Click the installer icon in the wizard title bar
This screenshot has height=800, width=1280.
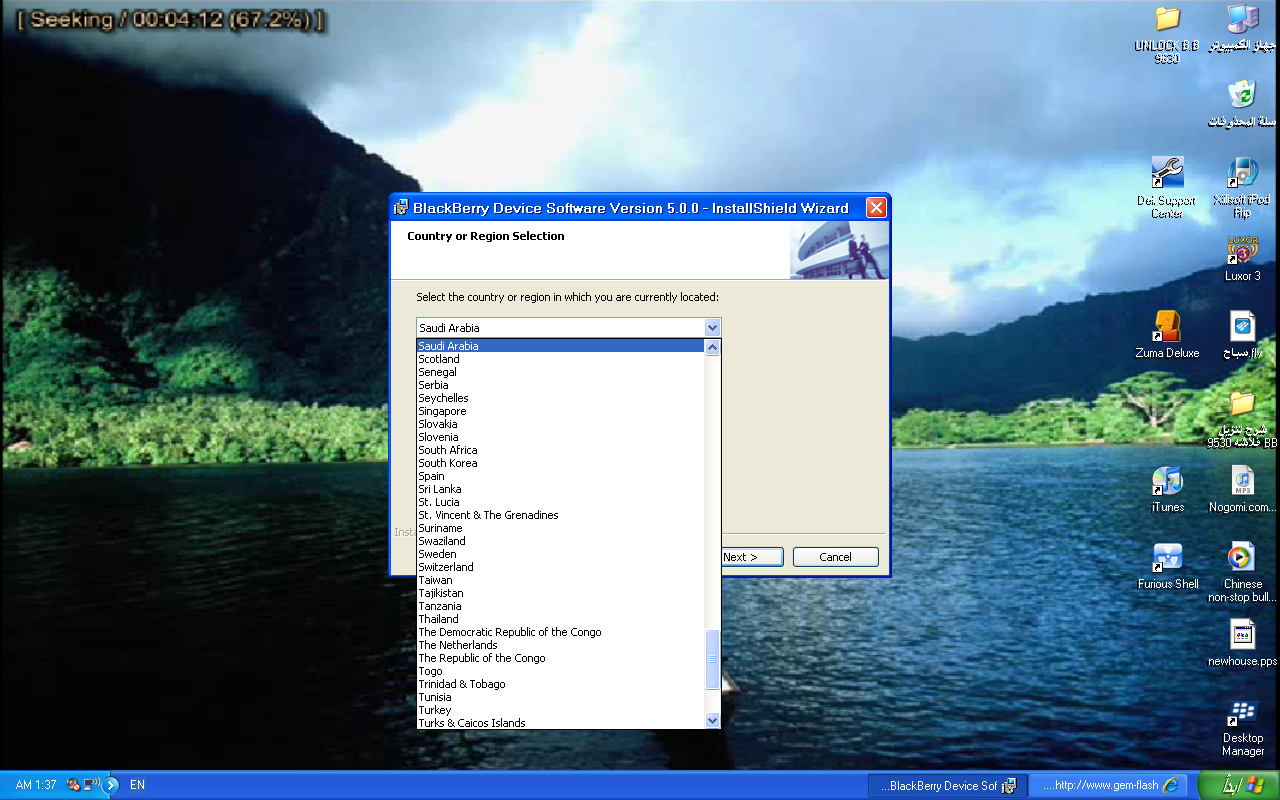(401, 208)
